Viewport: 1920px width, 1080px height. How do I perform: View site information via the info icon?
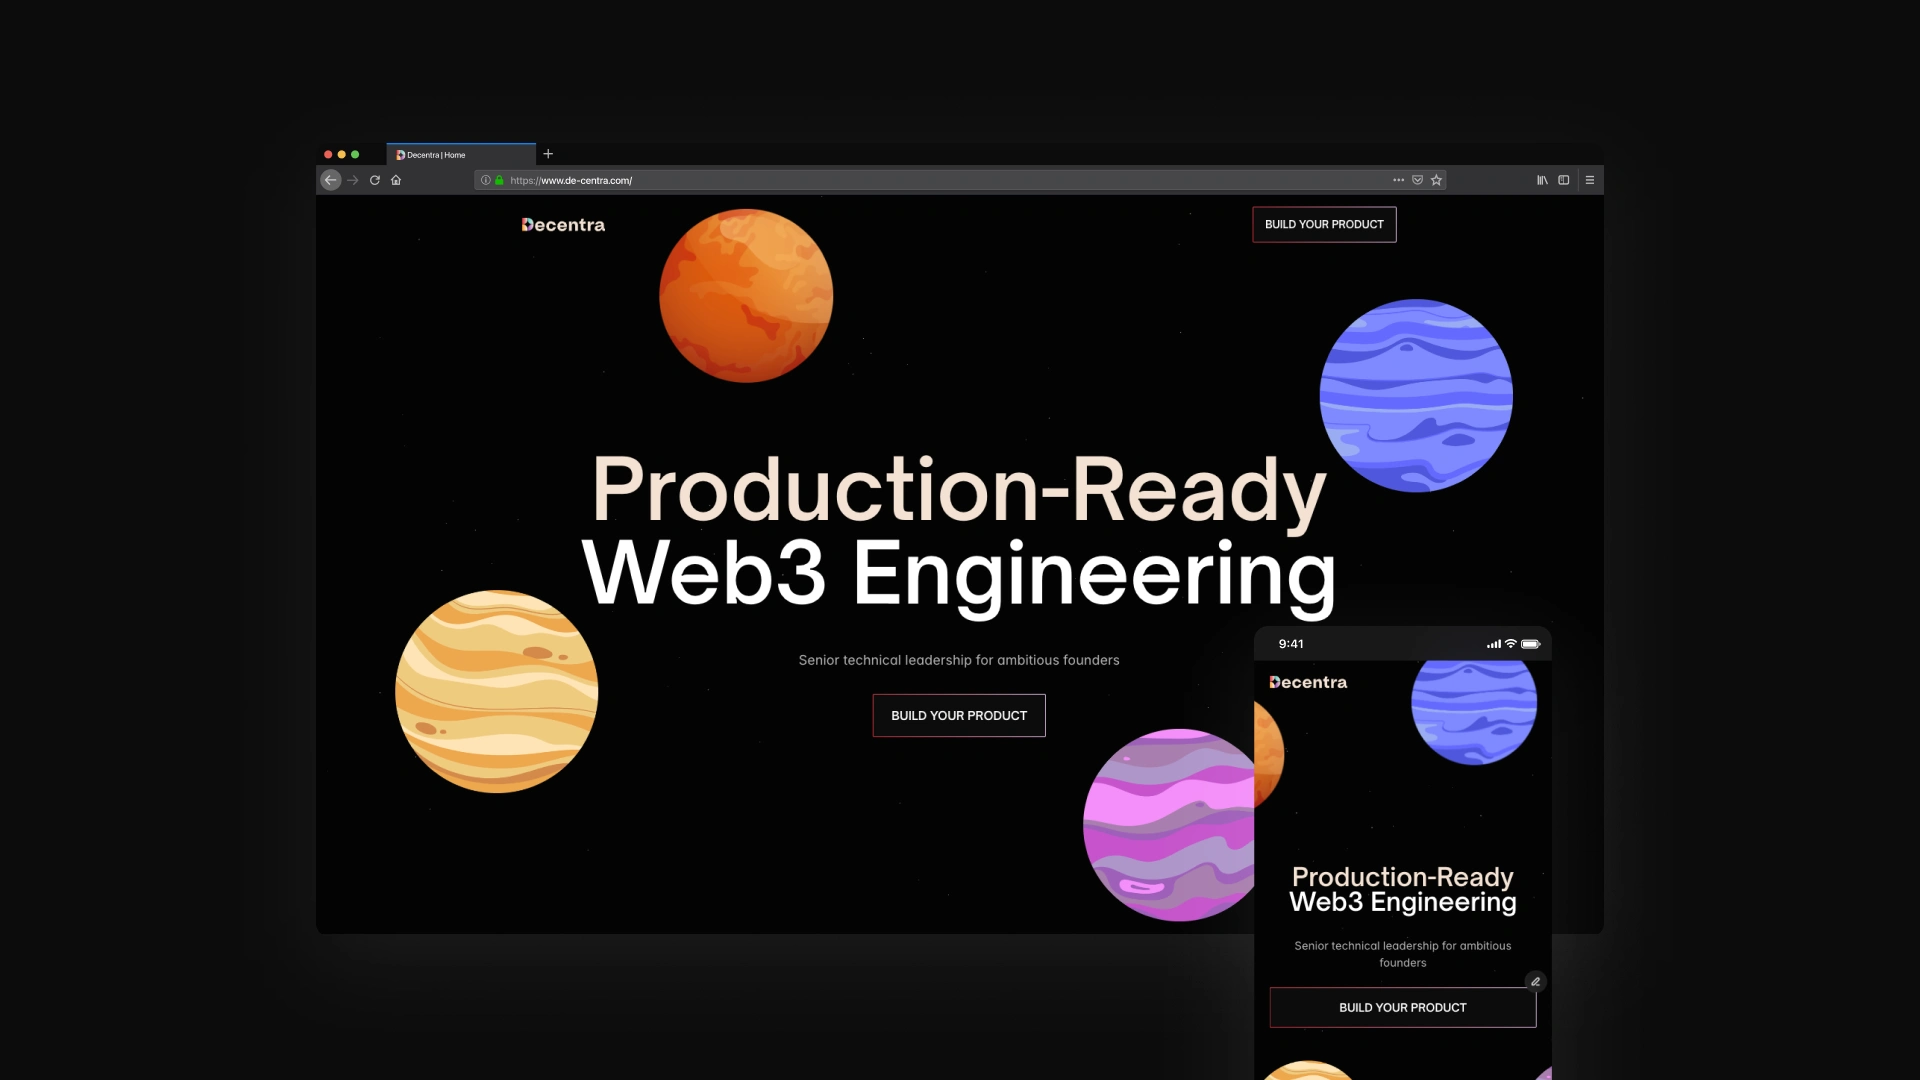tap(486, 180)
